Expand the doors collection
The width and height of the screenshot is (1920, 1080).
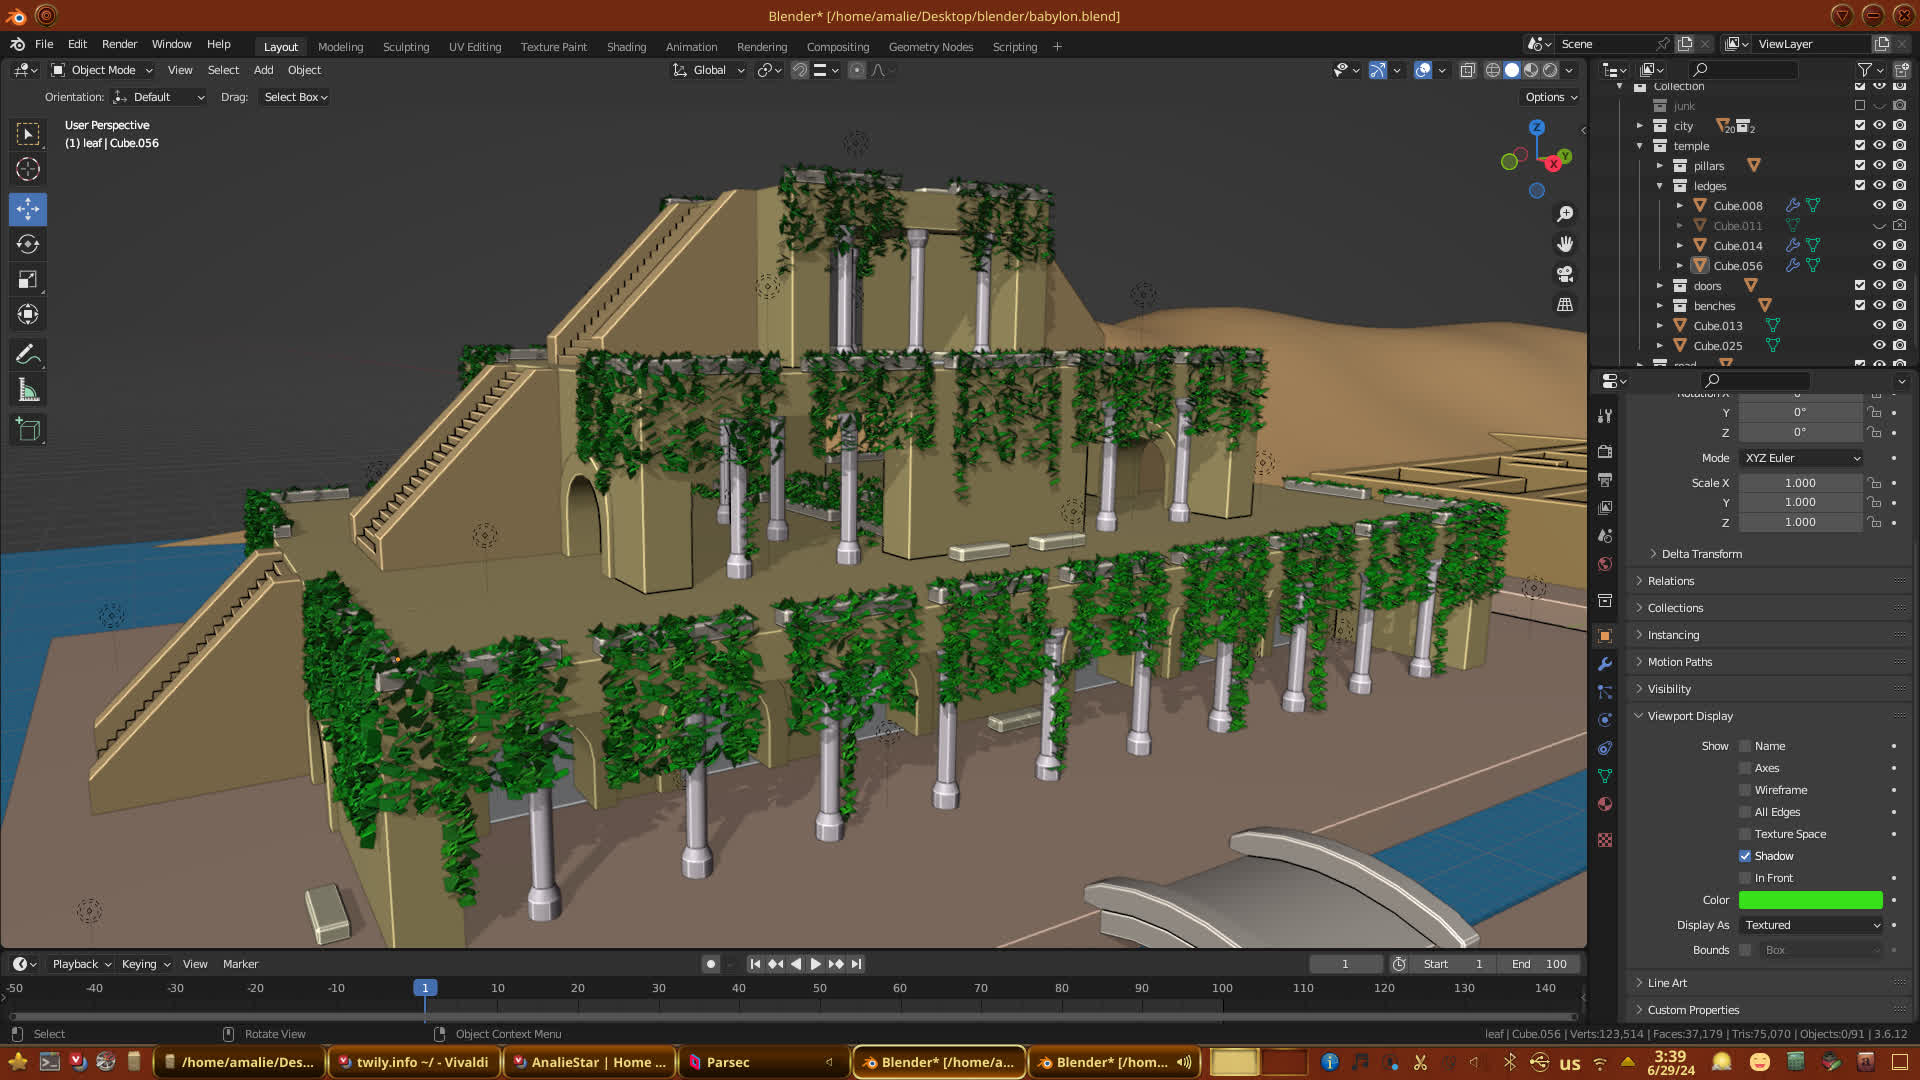(1660, 286)
